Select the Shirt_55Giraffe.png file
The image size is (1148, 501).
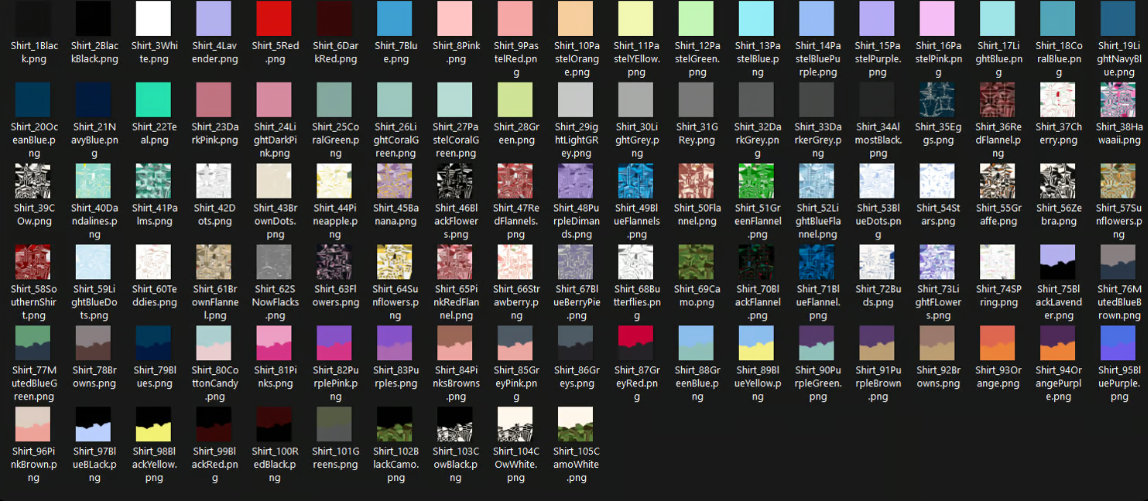tap(997, 182)
